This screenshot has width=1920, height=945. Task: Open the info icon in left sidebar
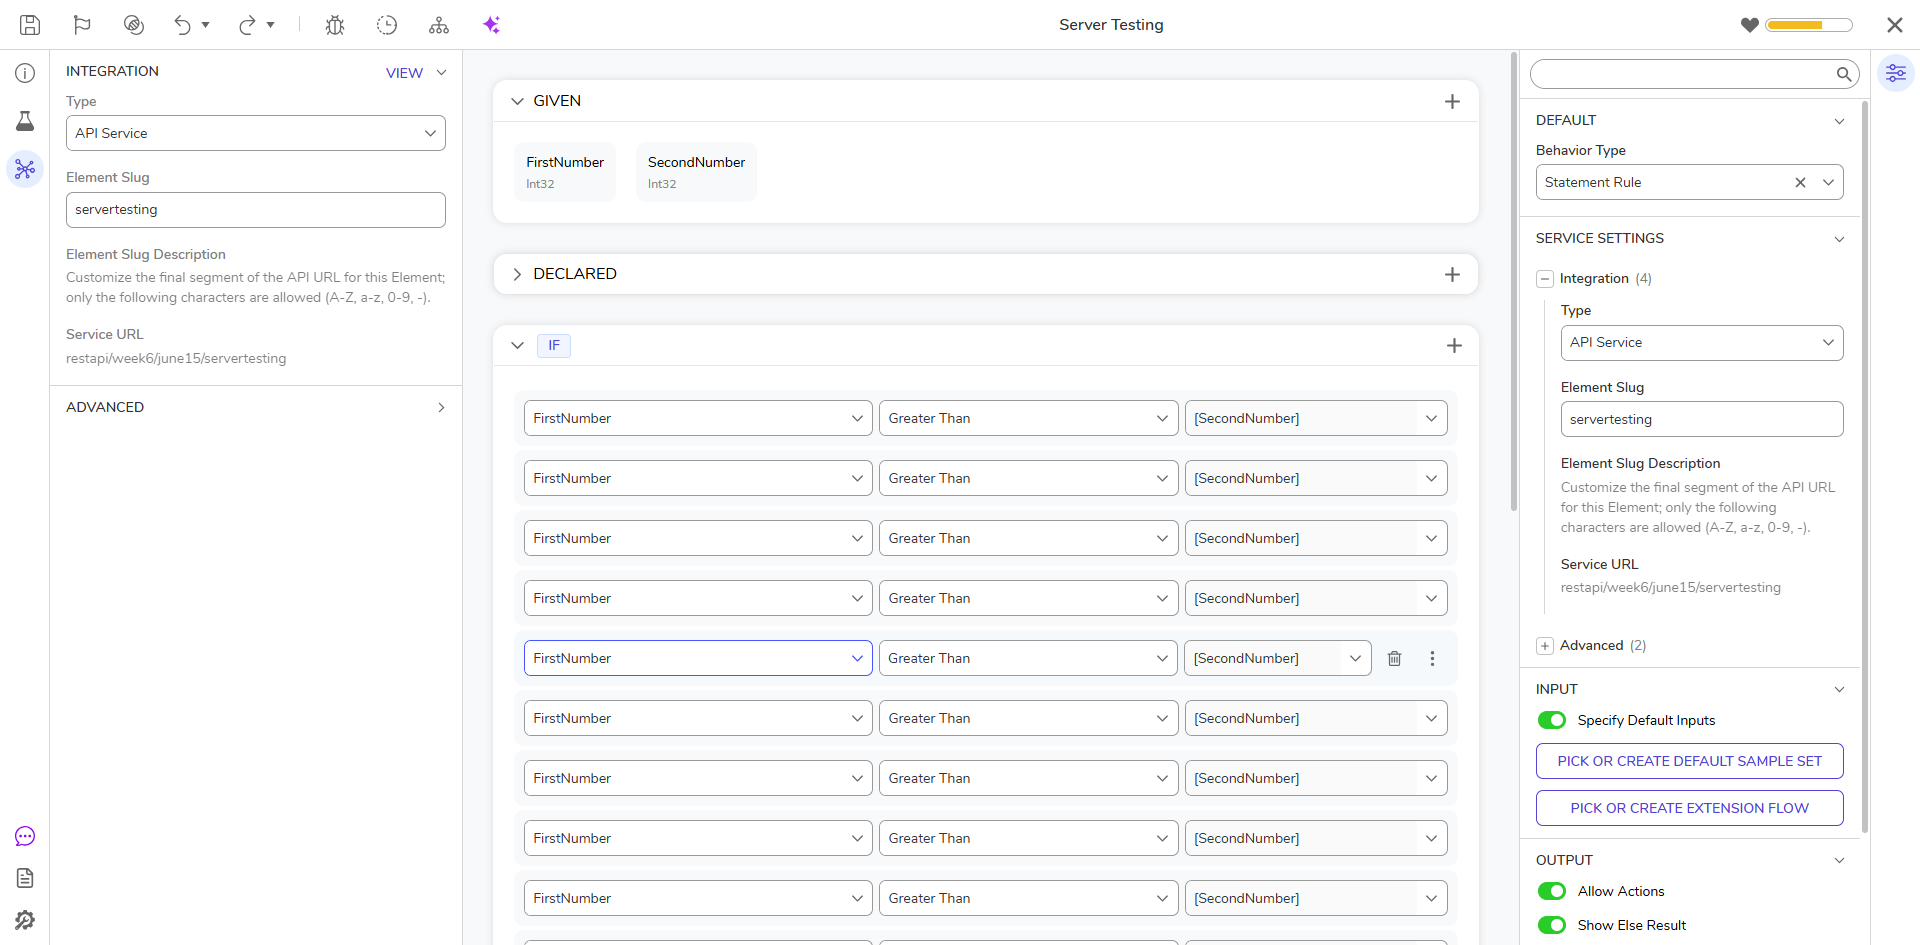click(25, 73)
